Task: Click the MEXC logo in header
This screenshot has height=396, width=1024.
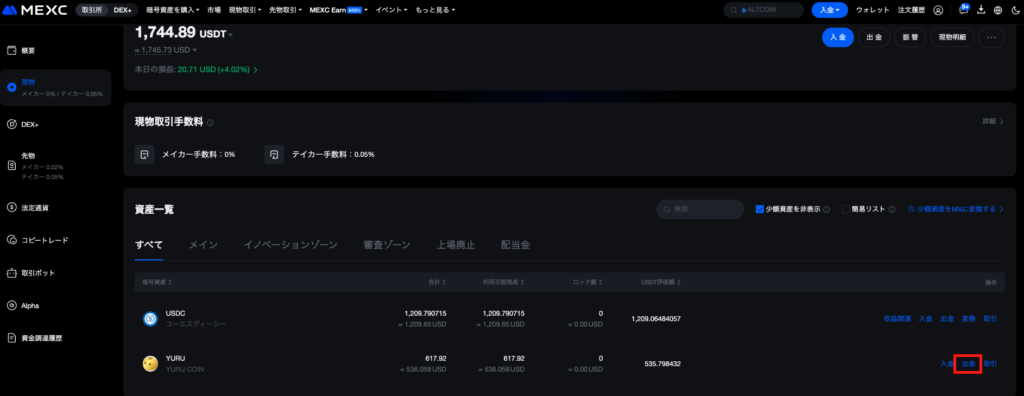Action: pos(35,10)
